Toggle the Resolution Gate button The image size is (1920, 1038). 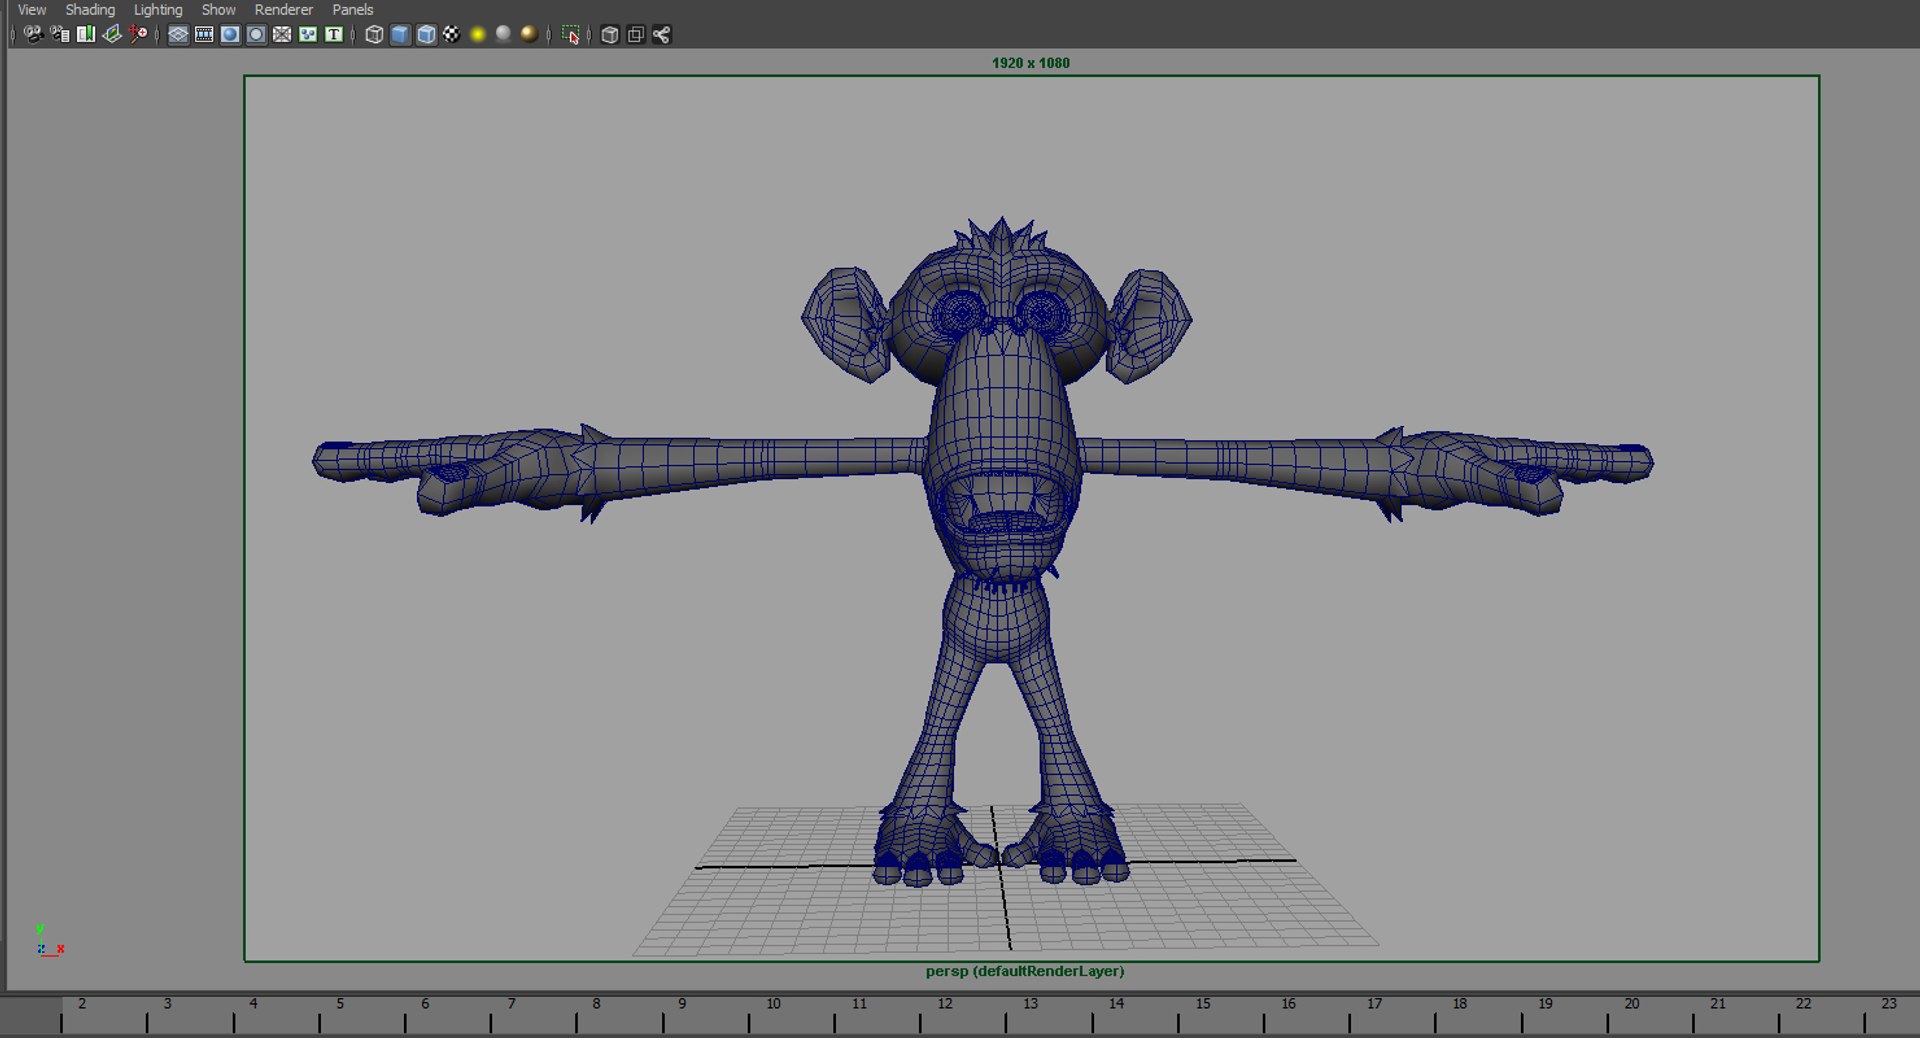click(x=230, y=35)
